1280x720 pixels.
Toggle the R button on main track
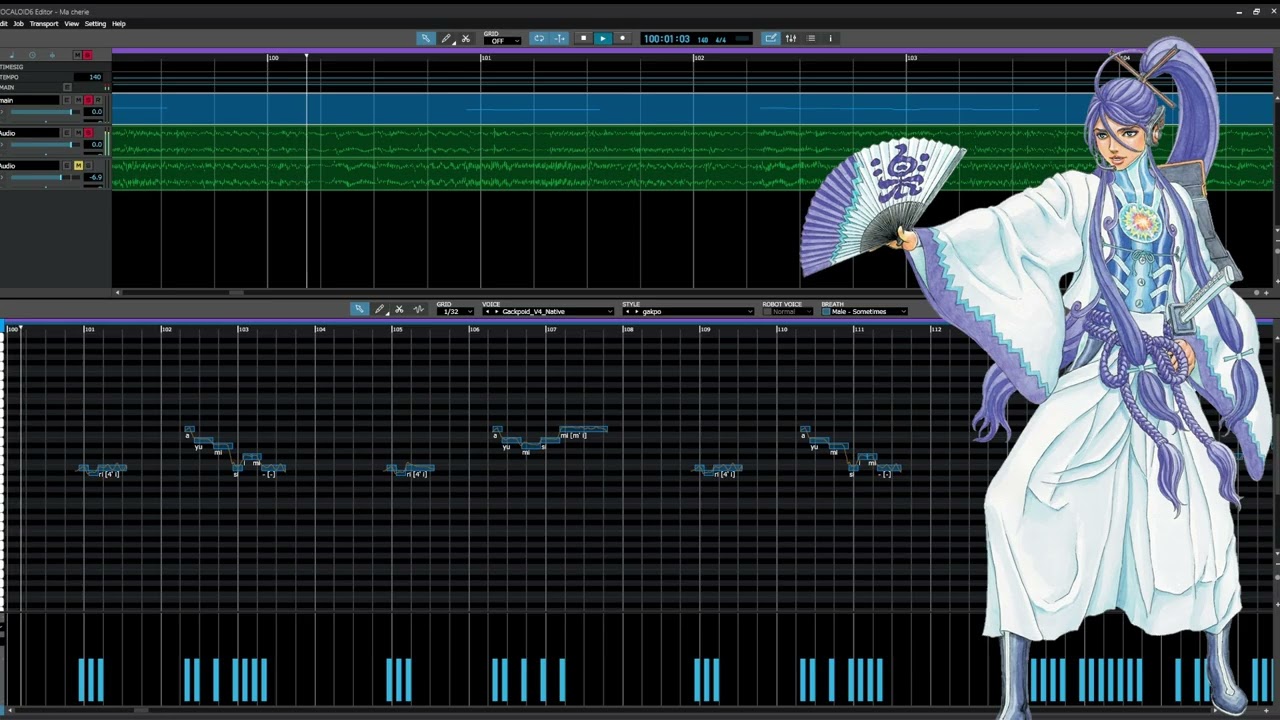pyautogui.click(x=98, y=100)
